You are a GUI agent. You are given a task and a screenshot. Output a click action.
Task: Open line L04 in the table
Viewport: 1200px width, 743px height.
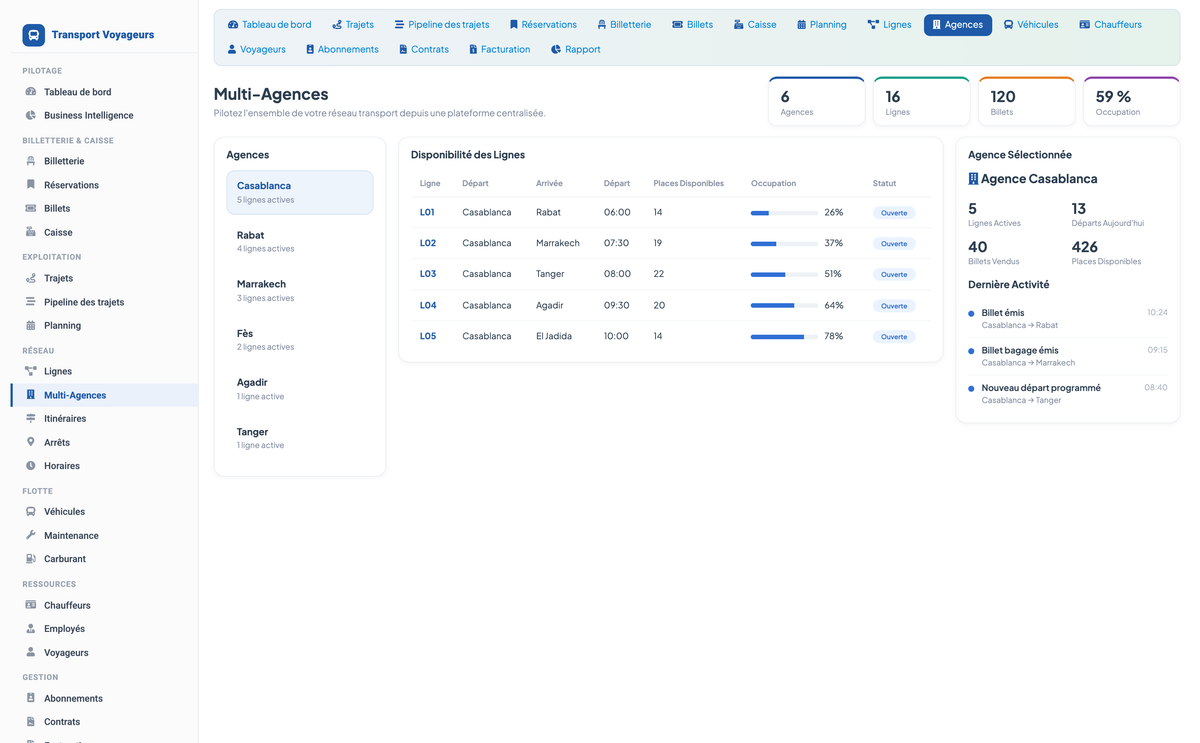[x=428, y=305]
